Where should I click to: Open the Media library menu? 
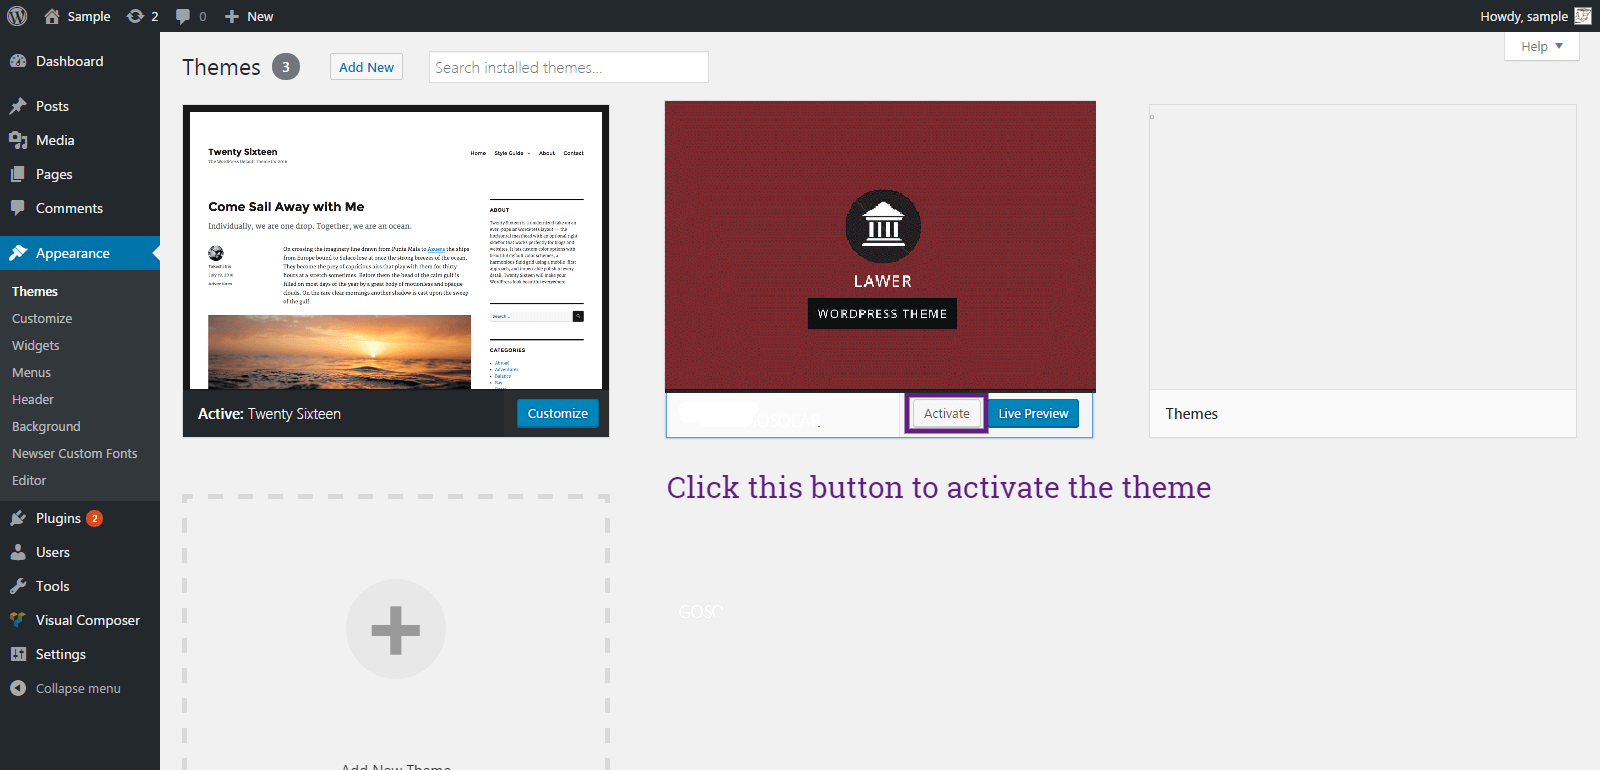55,140
